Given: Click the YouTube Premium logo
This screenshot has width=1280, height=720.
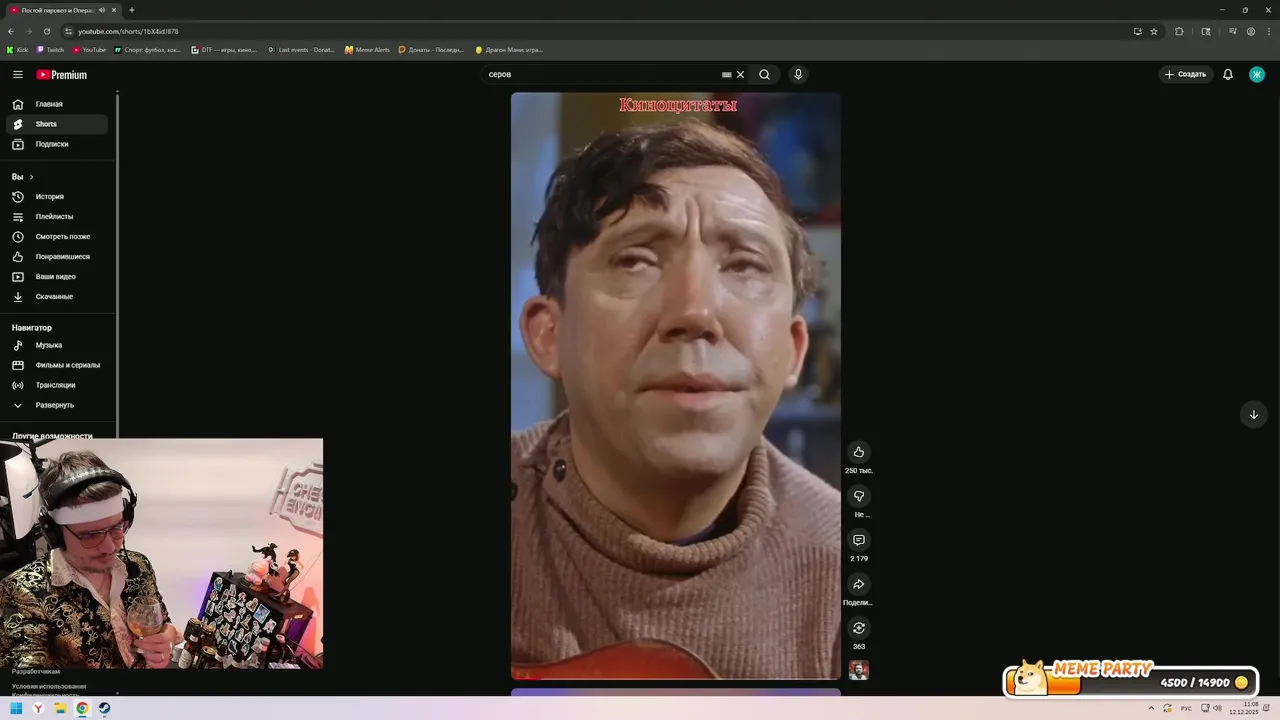Looking at the screenshot, I should [x=62, y=74].
